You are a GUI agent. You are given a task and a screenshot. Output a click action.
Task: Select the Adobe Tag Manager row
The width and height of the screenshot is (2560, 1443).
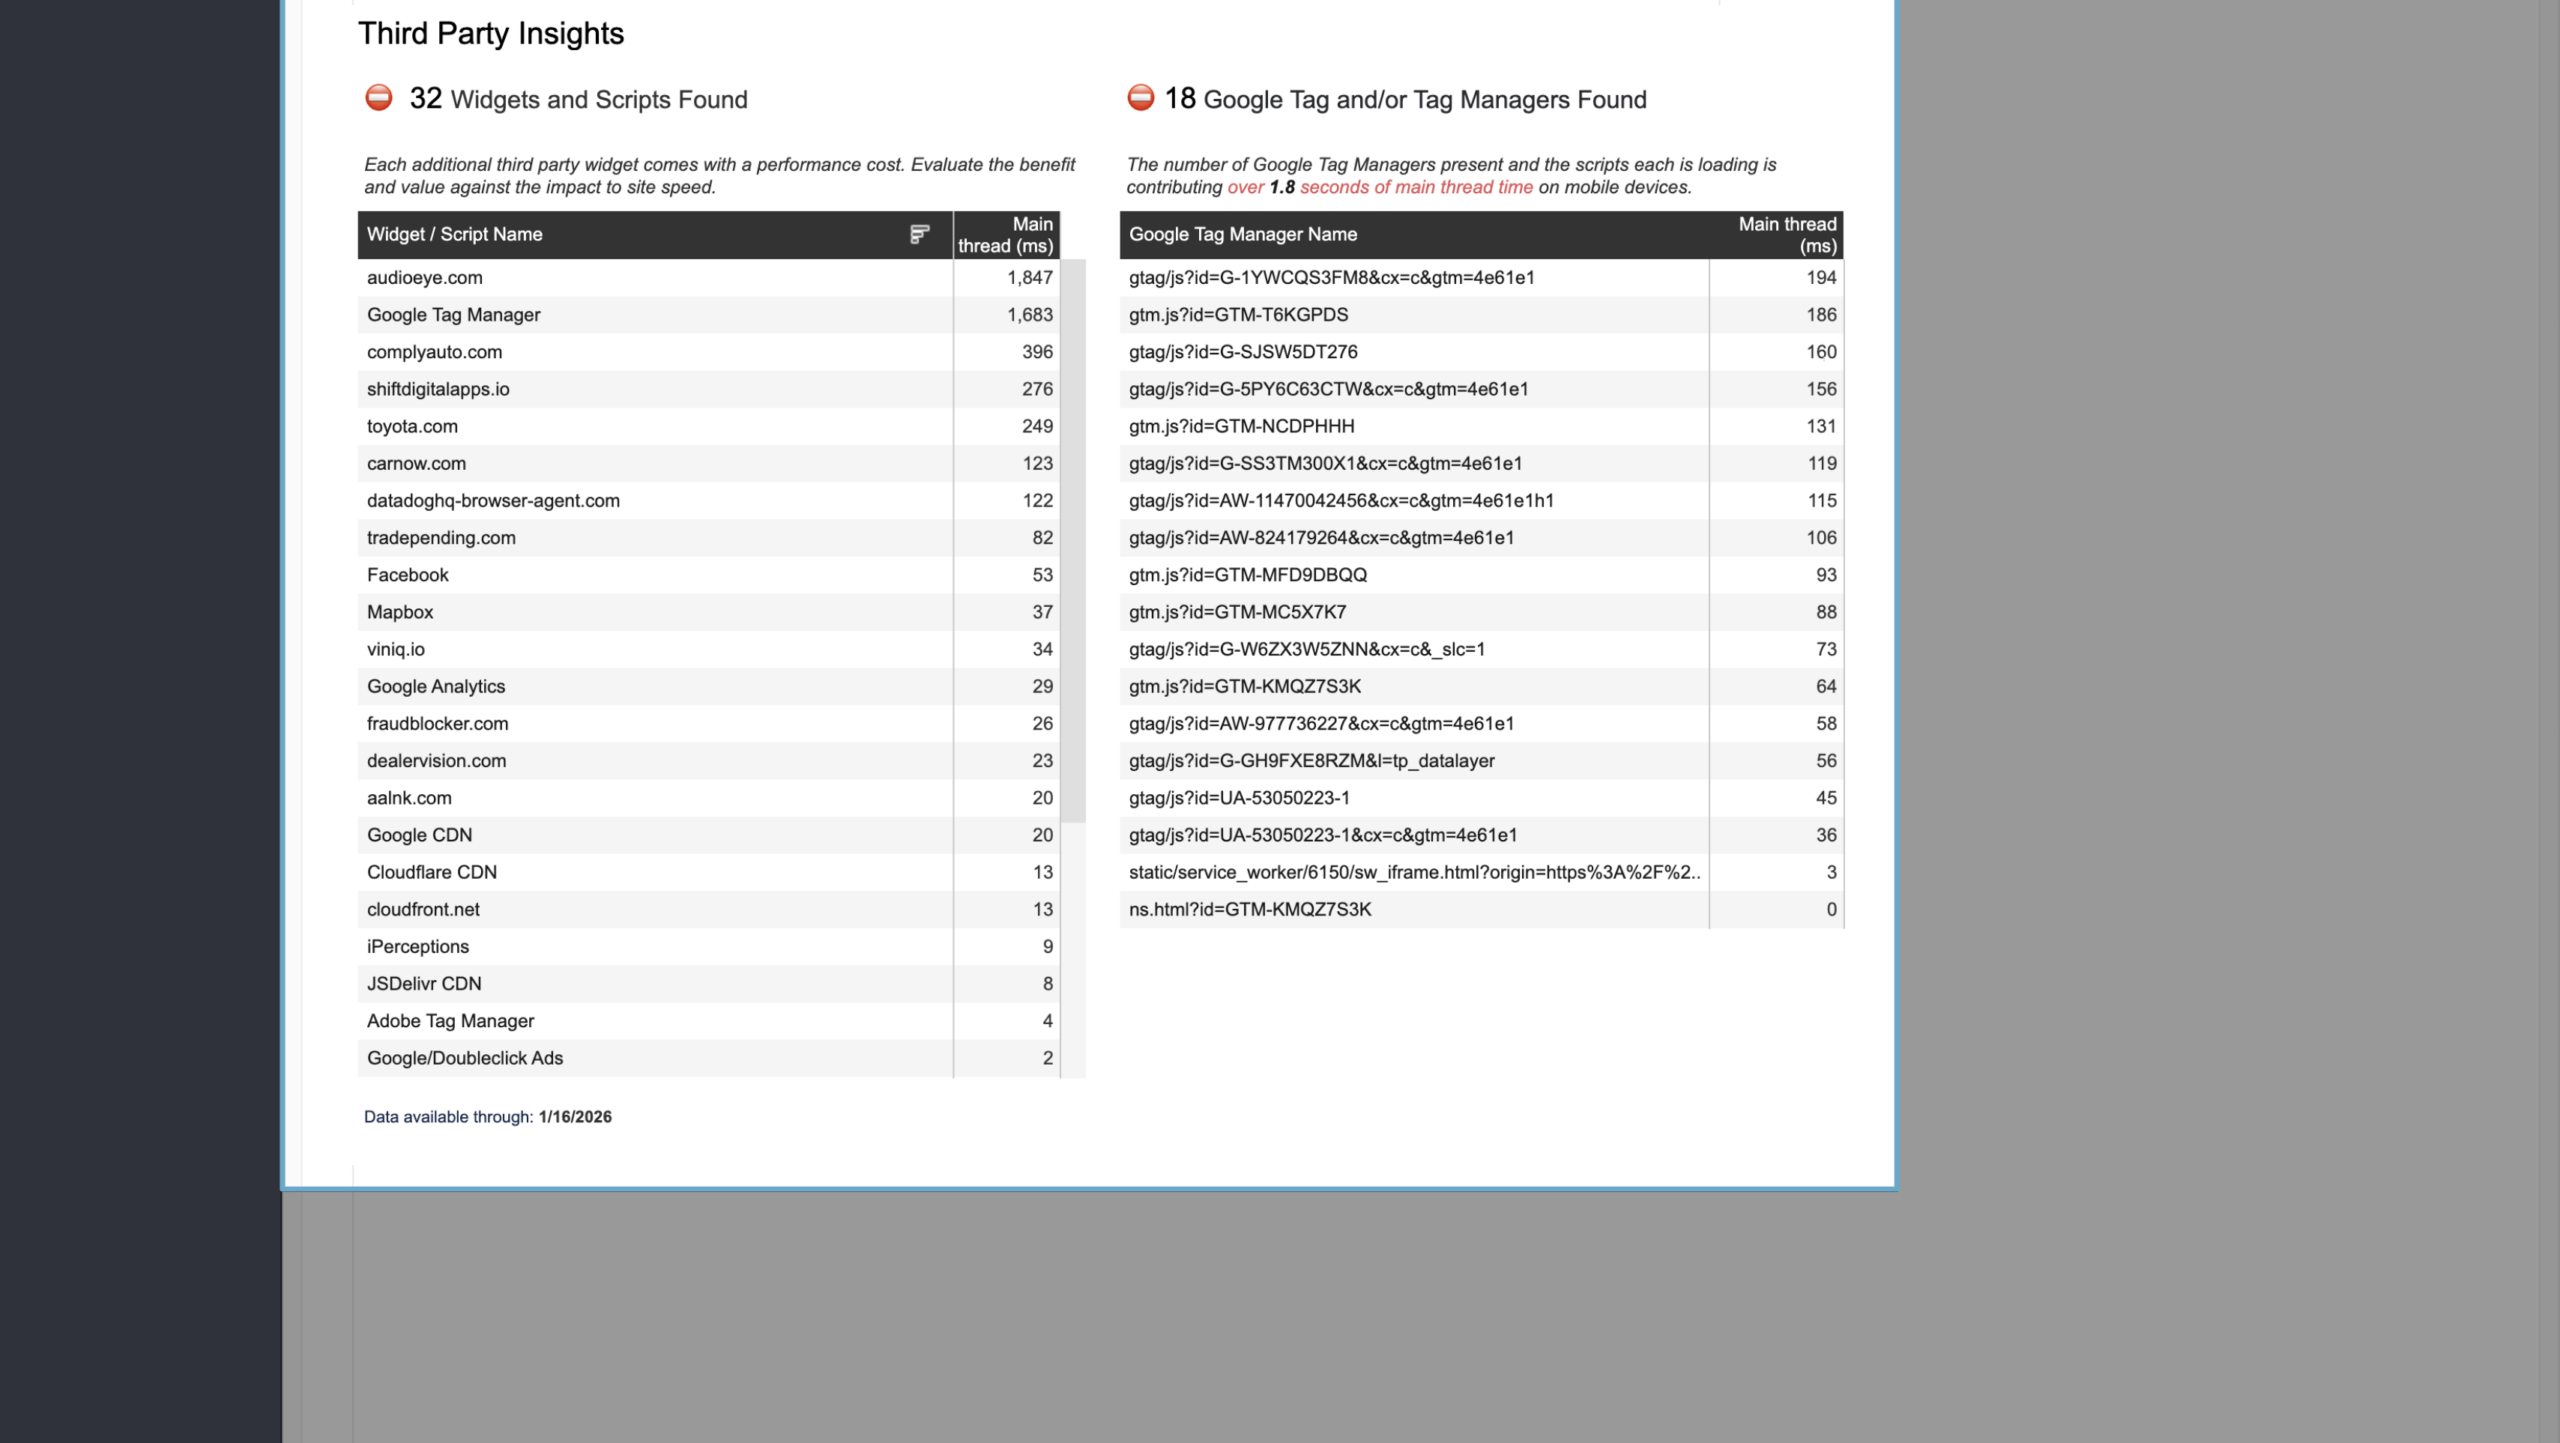pos(709,1021)
